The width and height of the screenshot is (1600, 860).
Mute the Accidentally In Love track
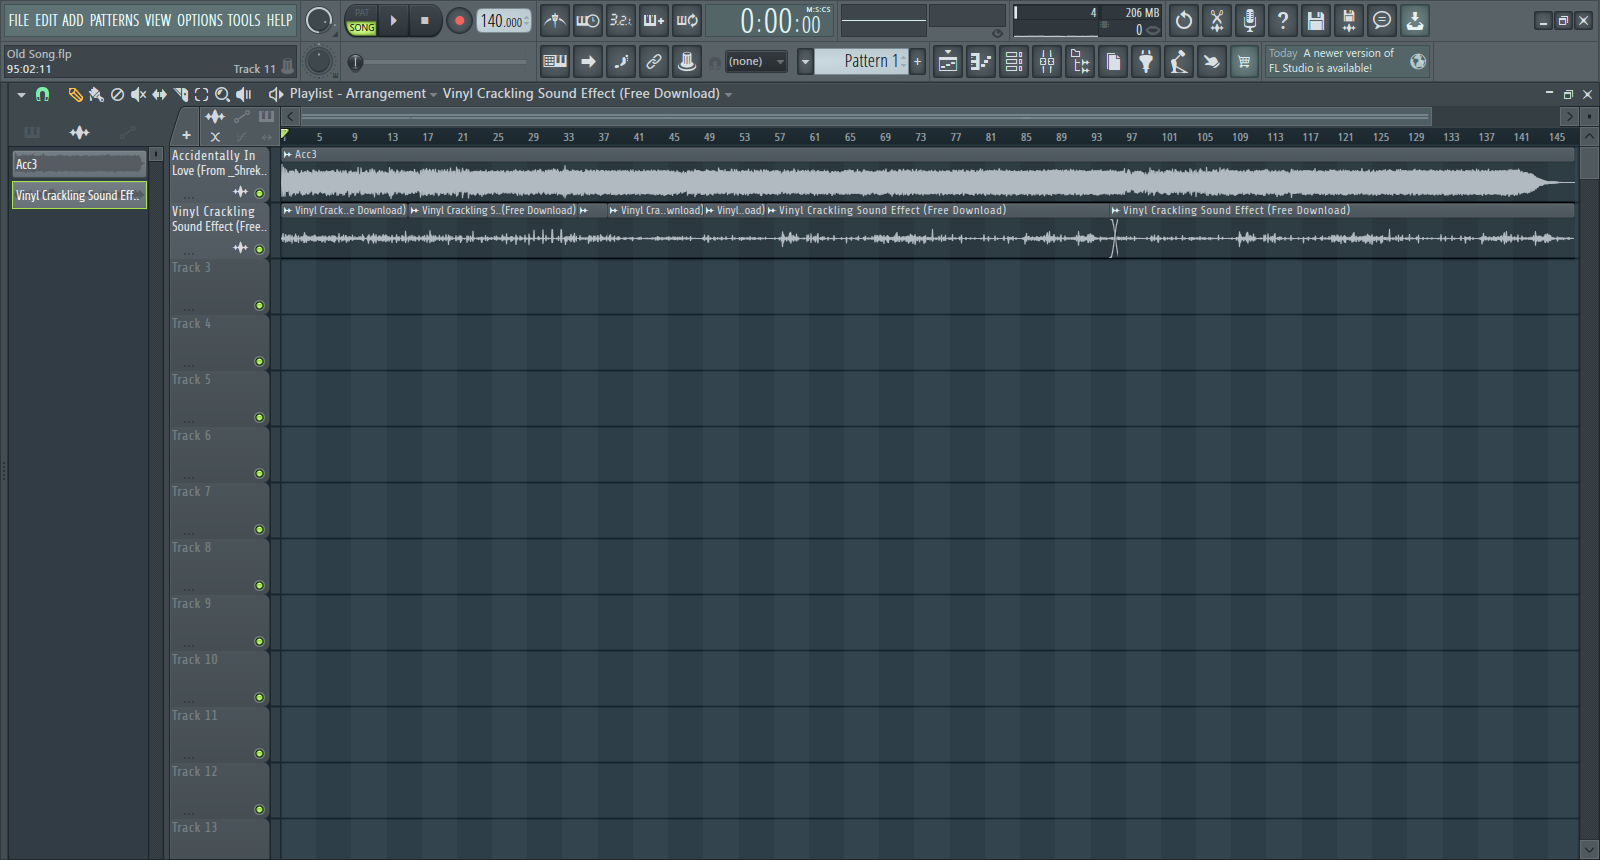[x=260, y=193]
